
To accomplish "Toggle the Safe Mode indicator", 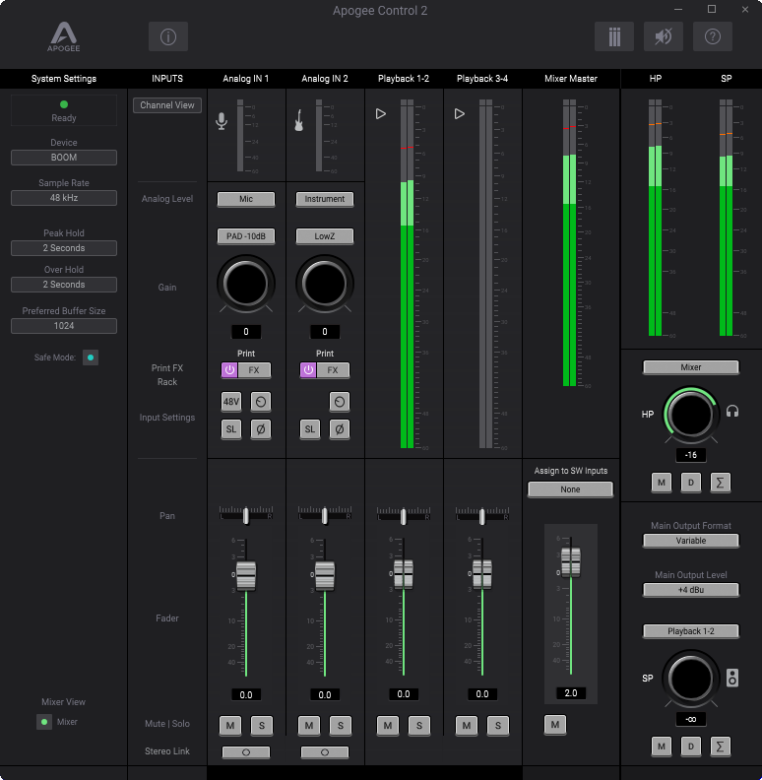I will coord(90,357).
